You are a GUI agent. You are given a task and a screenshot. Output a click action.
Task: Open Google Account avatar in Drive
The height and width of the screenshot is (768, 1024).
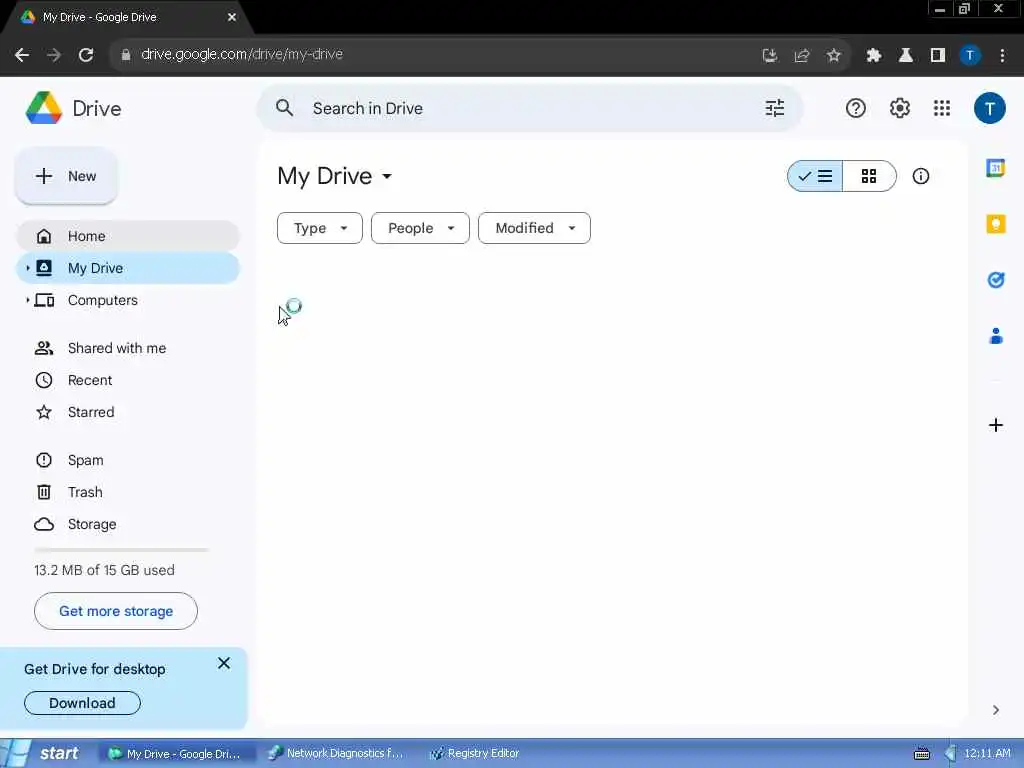tap(989, 108)
